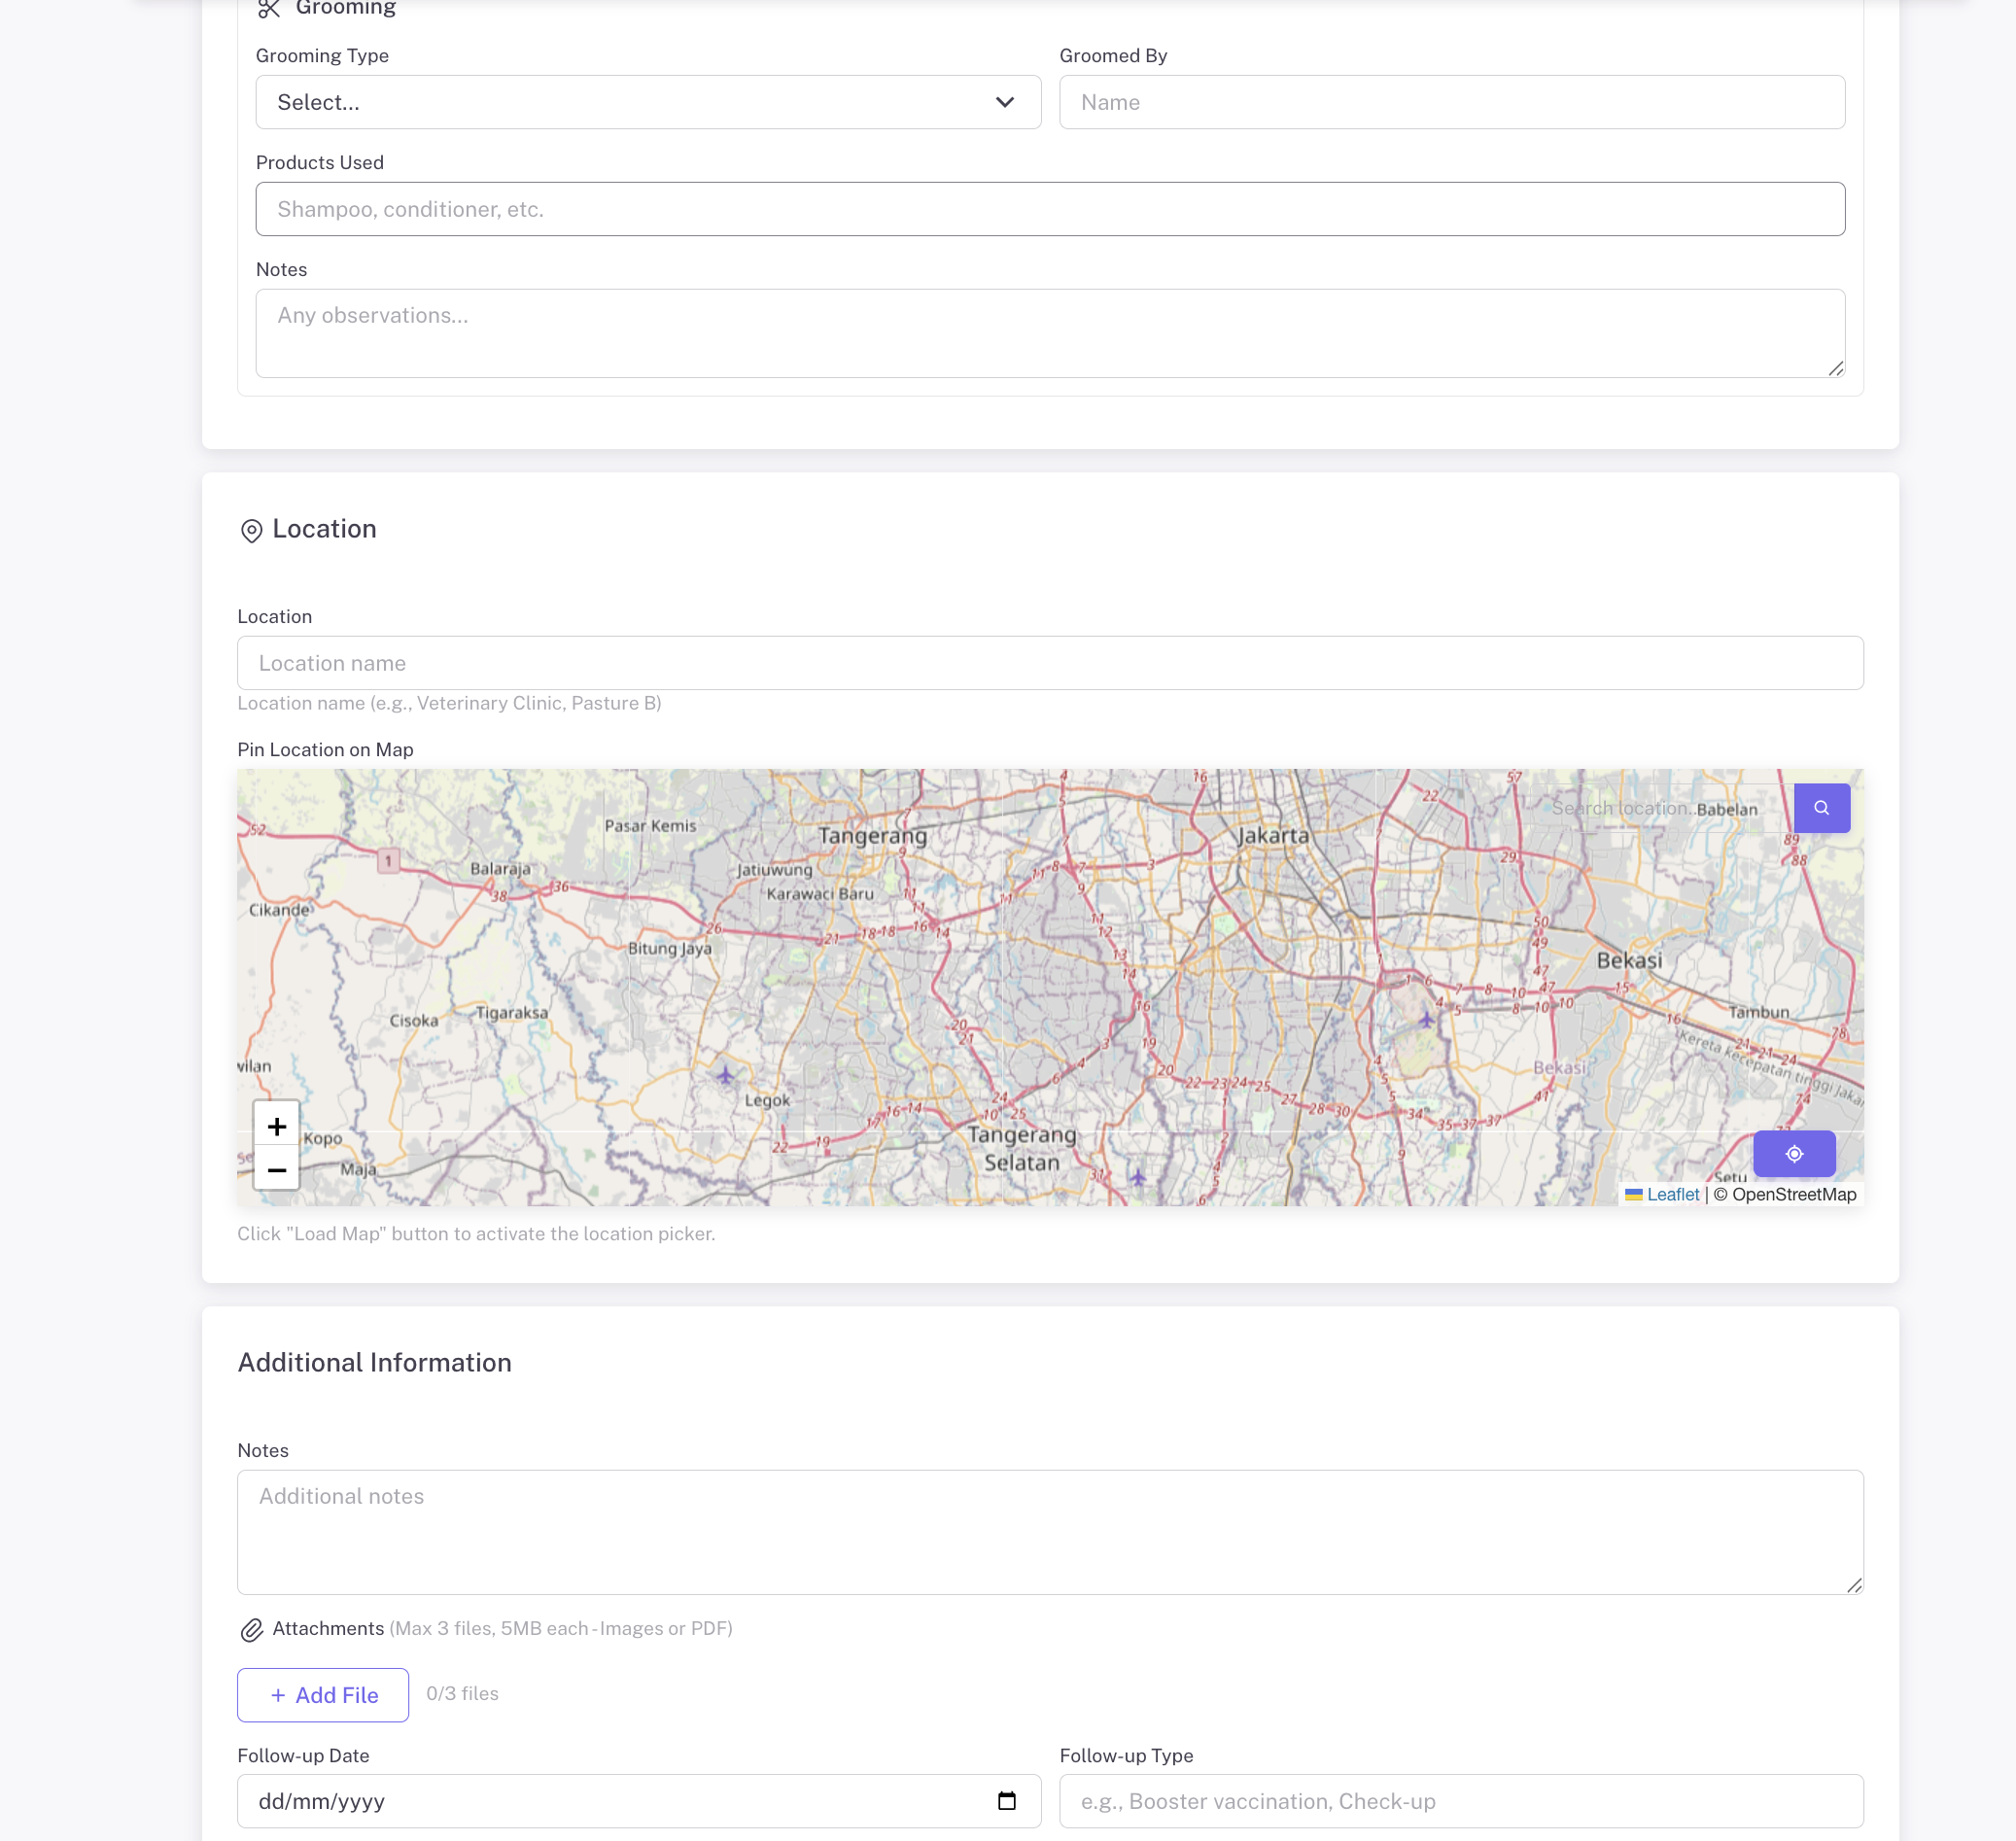Click the Add File button
The width and height of the screenshot is (2016, 1841).
point(322,1694)
